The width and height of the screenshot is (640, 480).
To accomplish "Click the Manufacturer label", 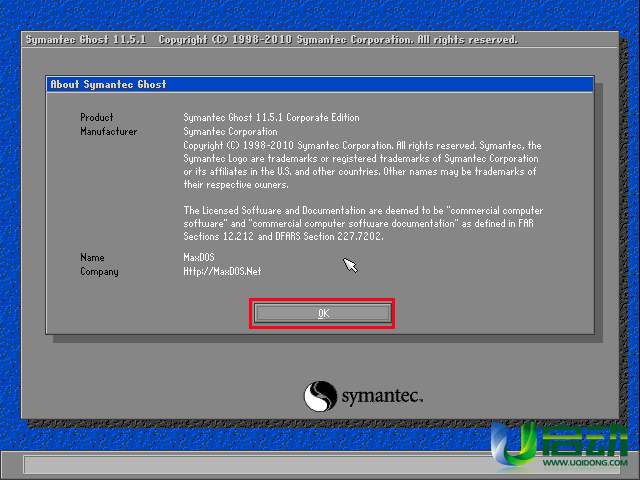I will click(x=109, y=131).
